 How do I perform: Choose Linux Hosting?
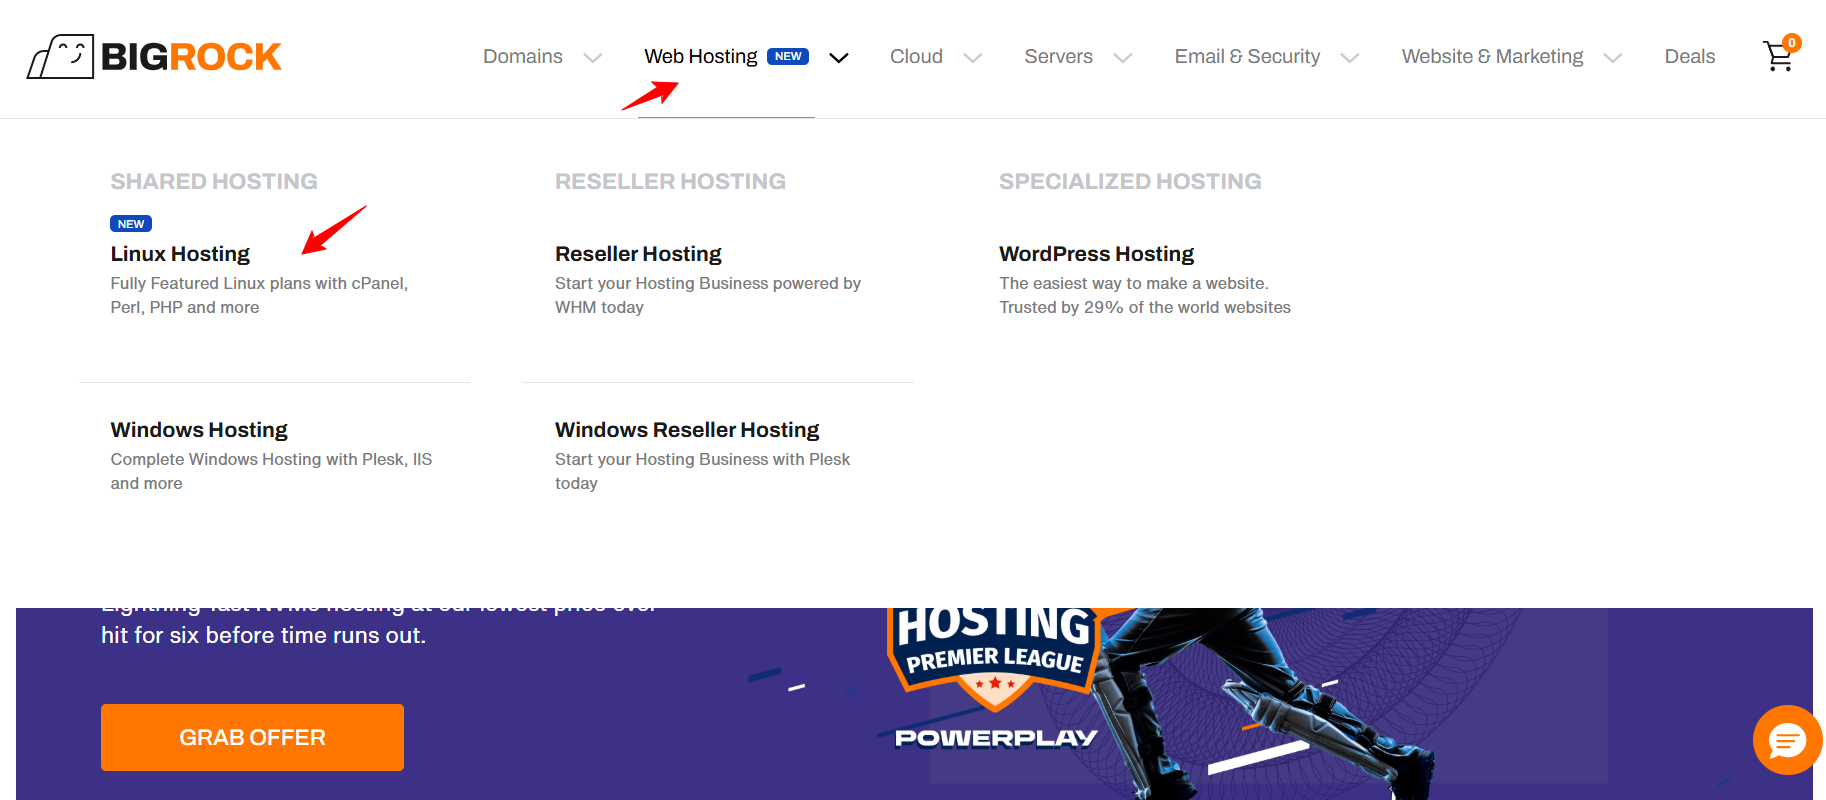click(180, 254)
